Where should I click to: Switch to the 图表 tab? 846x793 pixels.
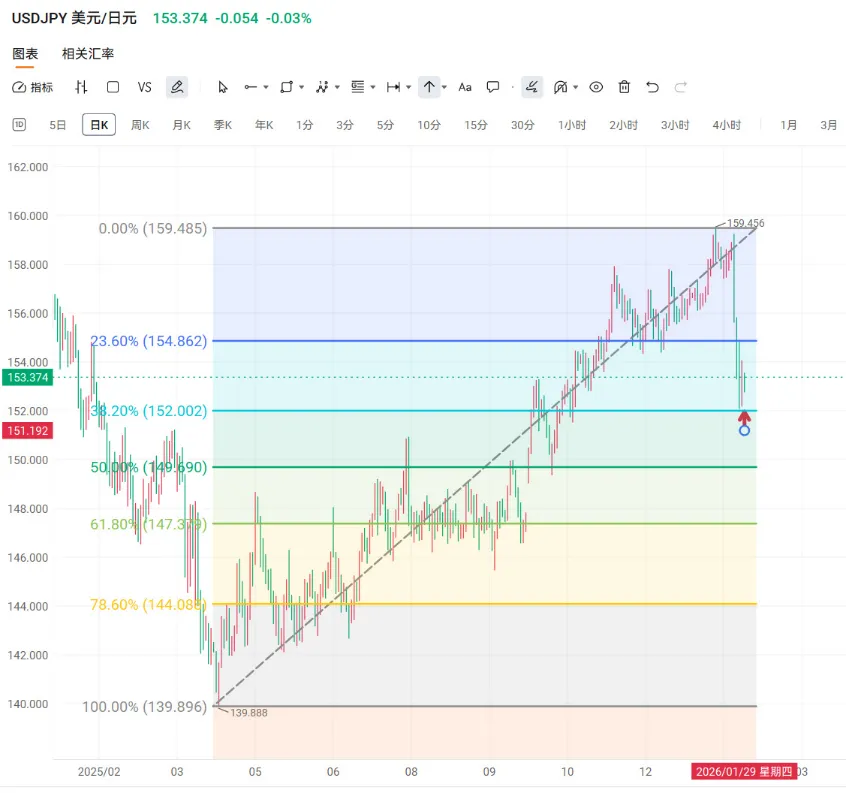[x=25, y=54]
